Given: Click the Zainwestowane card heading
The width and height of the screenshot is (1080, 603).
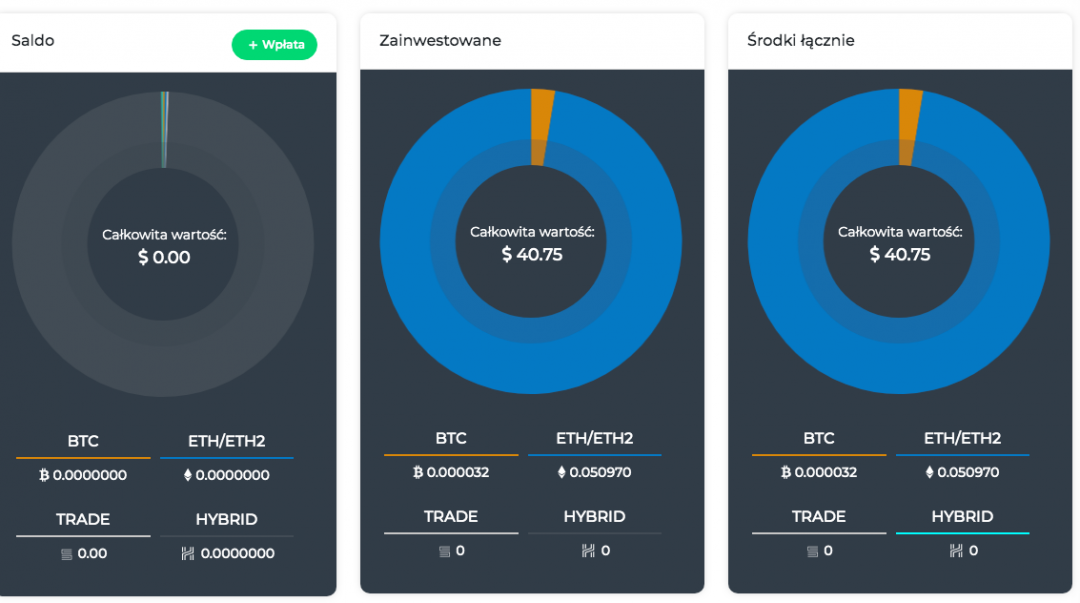Looking at the screenshot, I should coord(440,41).
